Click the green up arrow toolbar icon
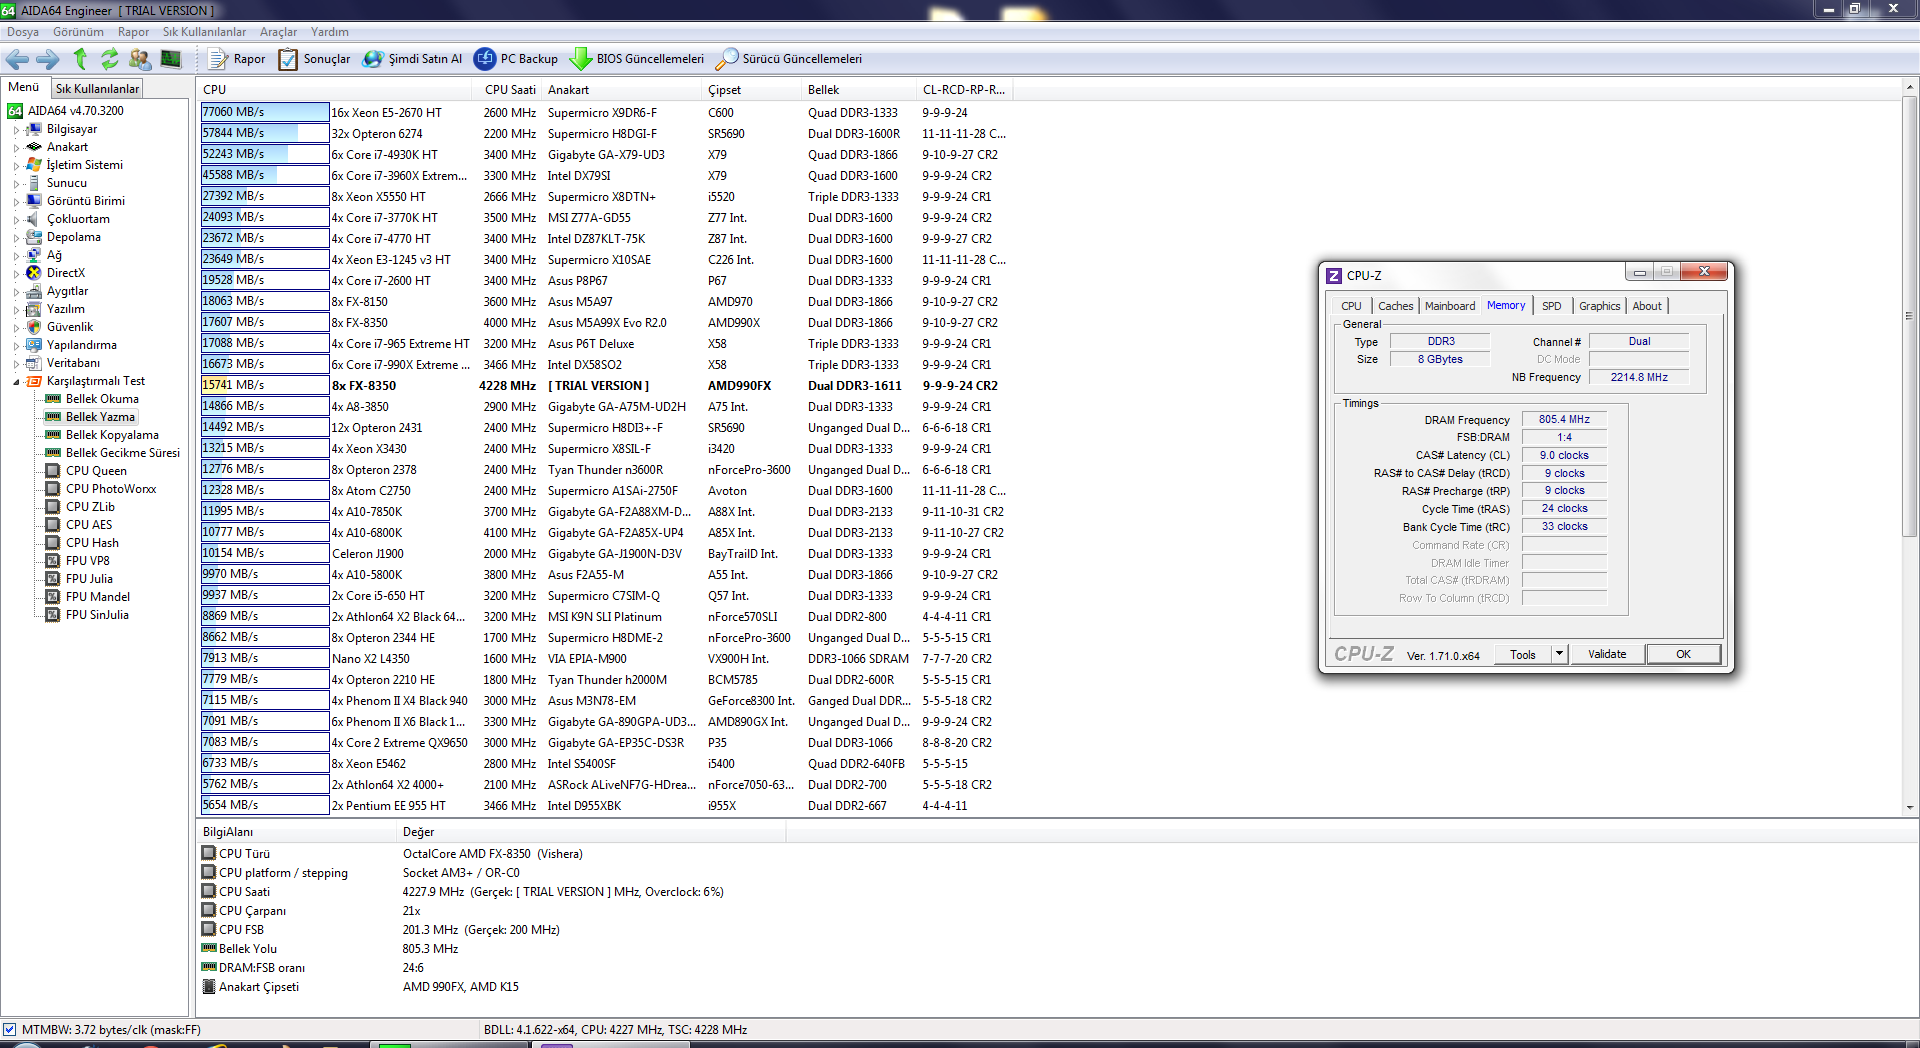This screenshot has width=1920, height=1048. click(x=80, y=59)
